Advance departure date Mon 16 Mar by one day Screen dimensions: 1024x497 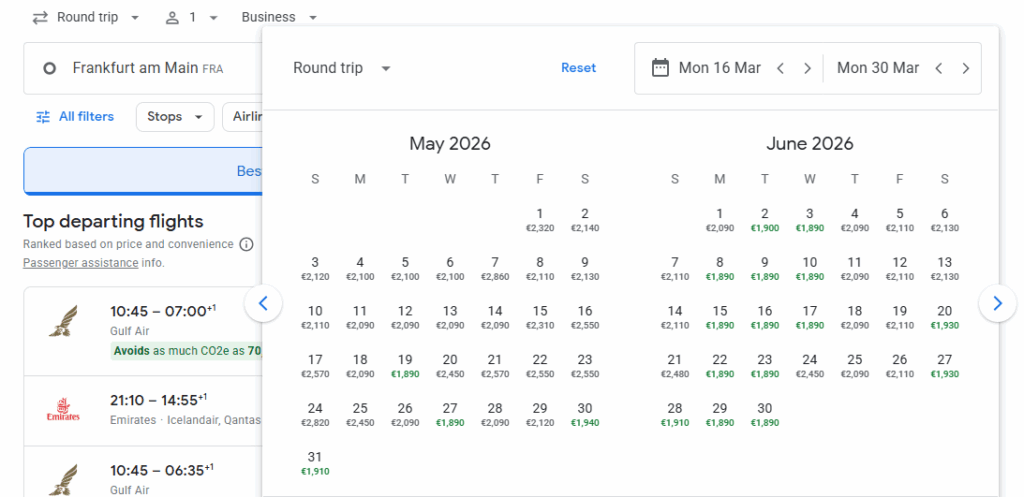pos(807,69)
